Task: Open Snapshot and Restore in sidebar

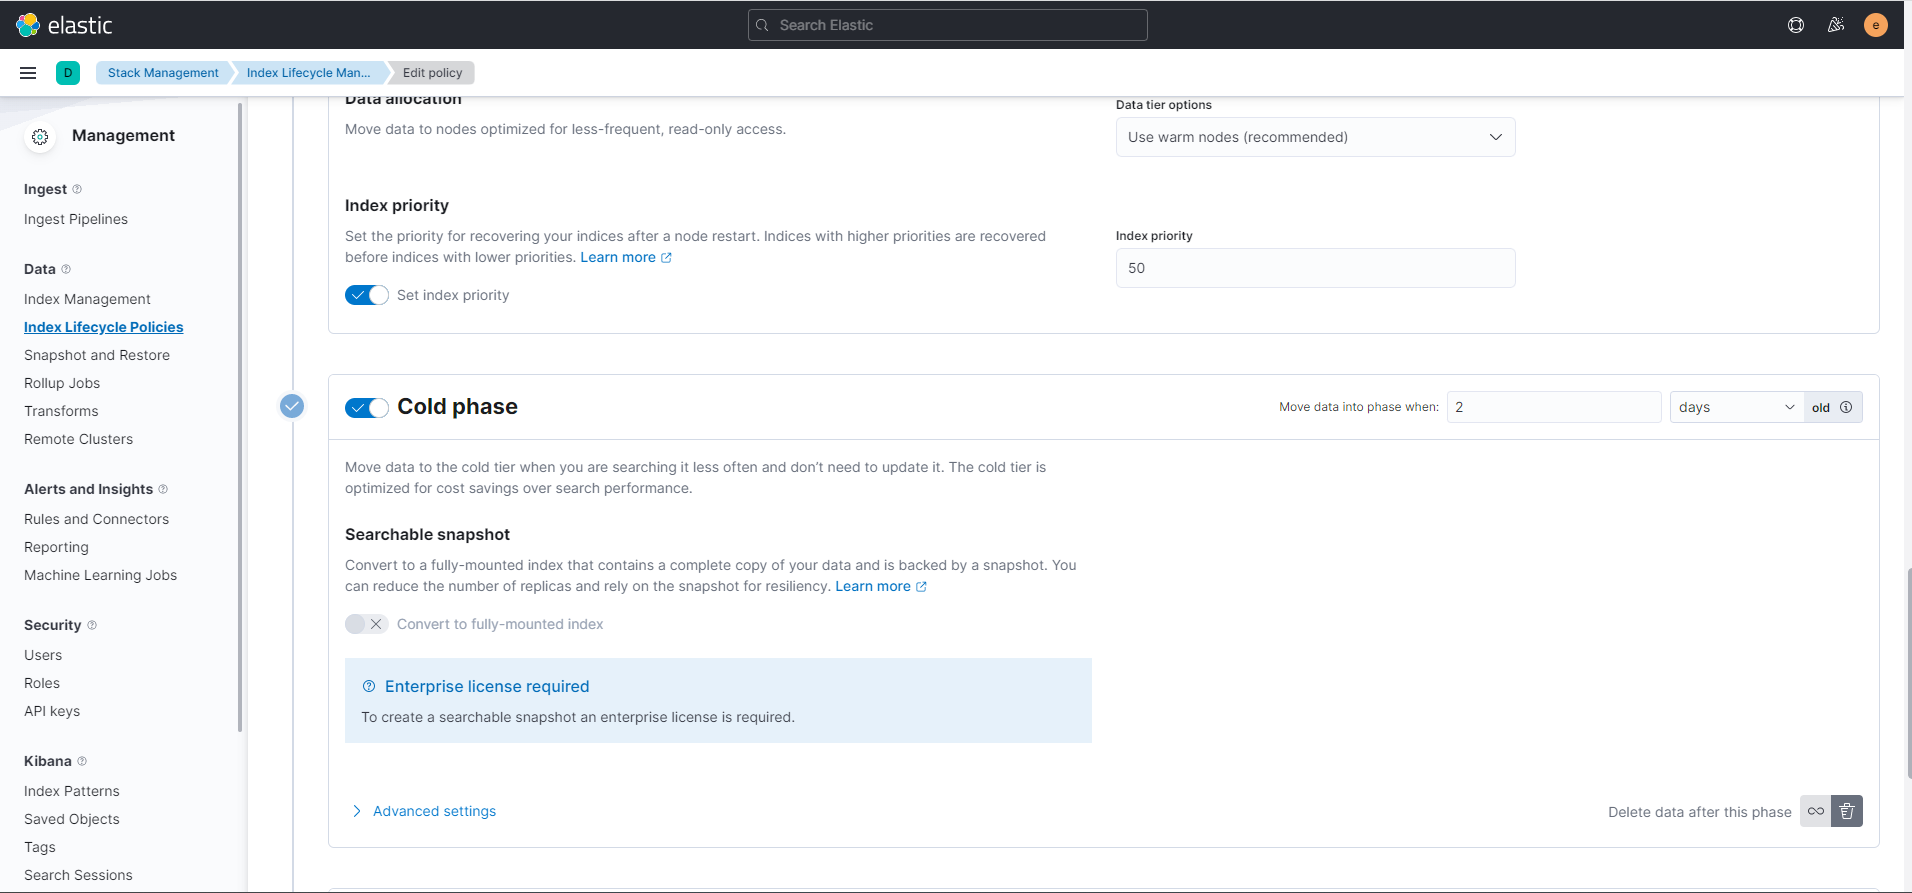Action: point(97,355)
